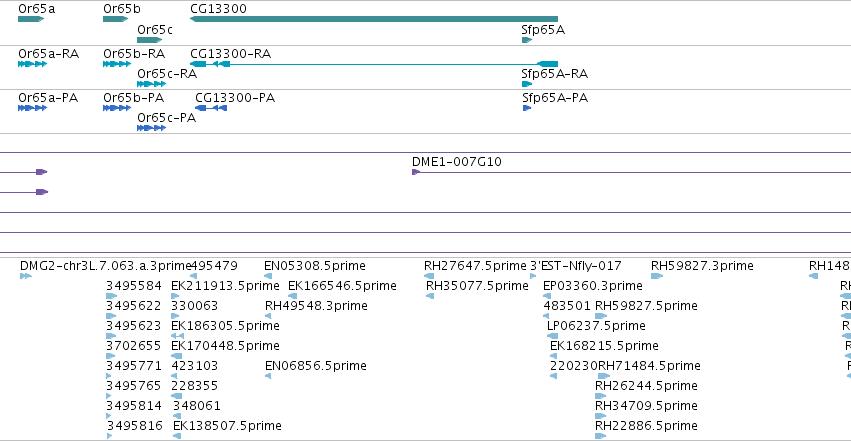The image size is (851, 441).
Task: Select EST 3495584
Action: [x=111, y=296]
